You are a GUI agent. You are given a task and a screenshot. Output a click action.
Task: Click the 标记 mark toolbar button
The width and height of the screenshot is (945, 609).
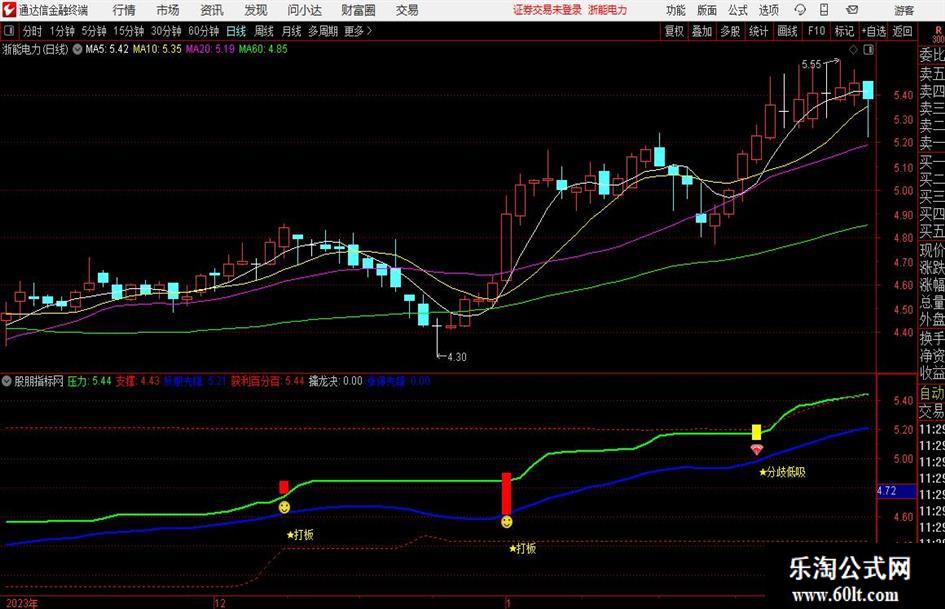(844, 31)
